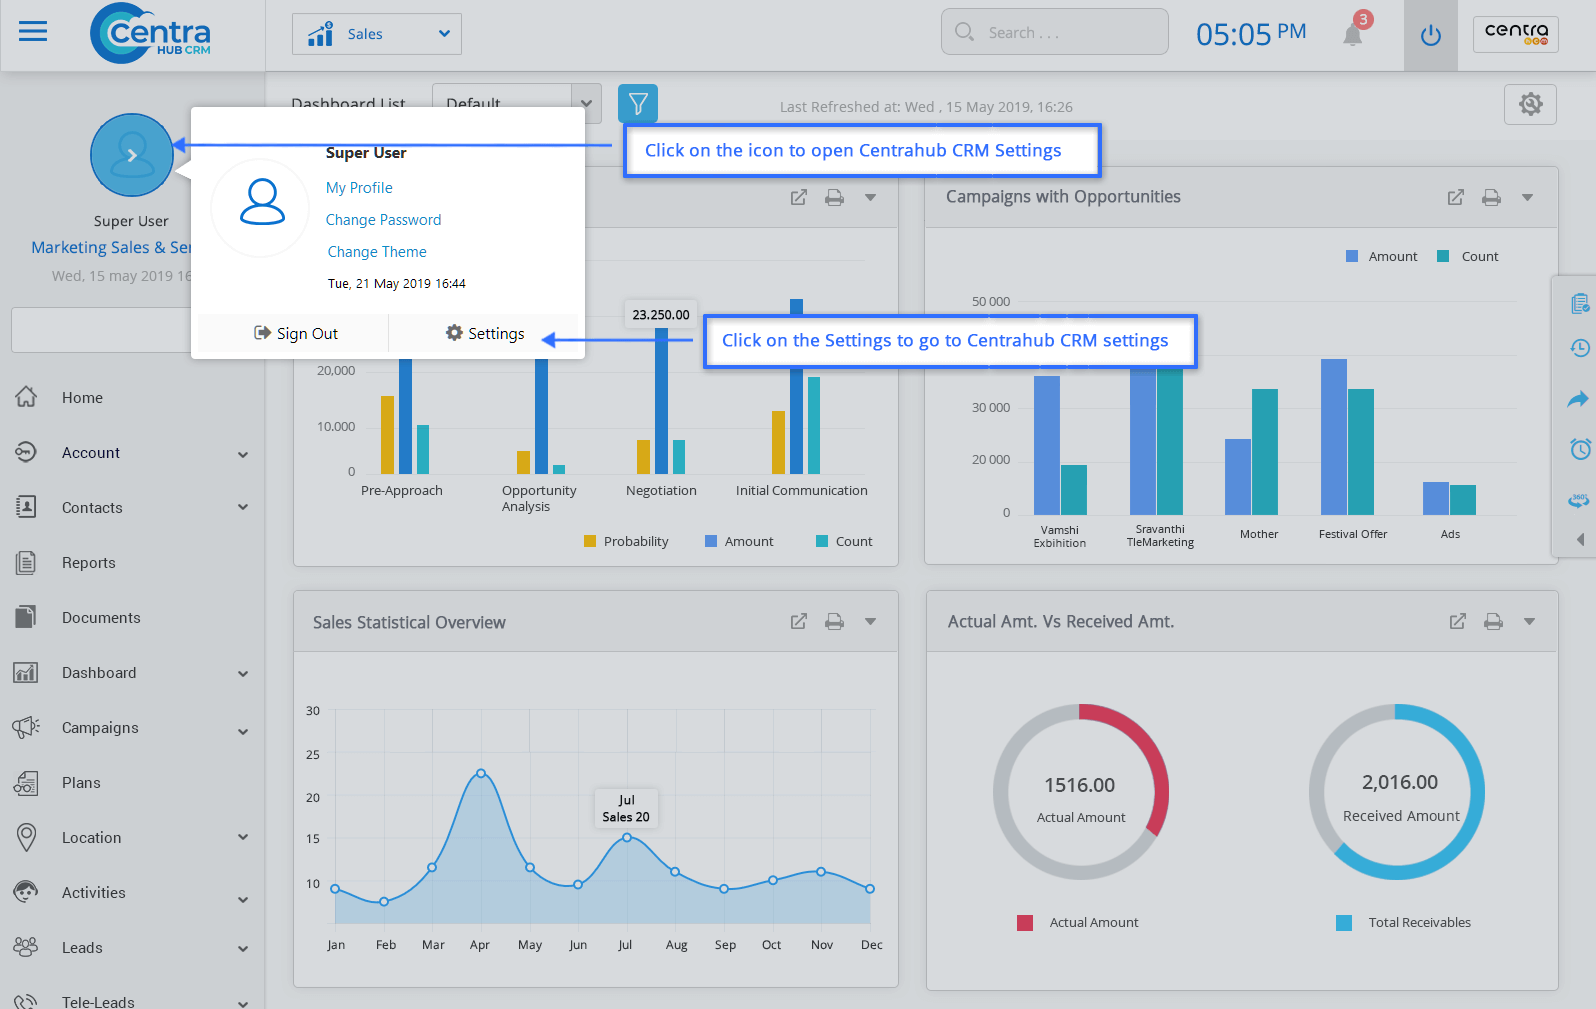Open dashboard gear settings icon

pyautogui.click(x=1530, y=104)
